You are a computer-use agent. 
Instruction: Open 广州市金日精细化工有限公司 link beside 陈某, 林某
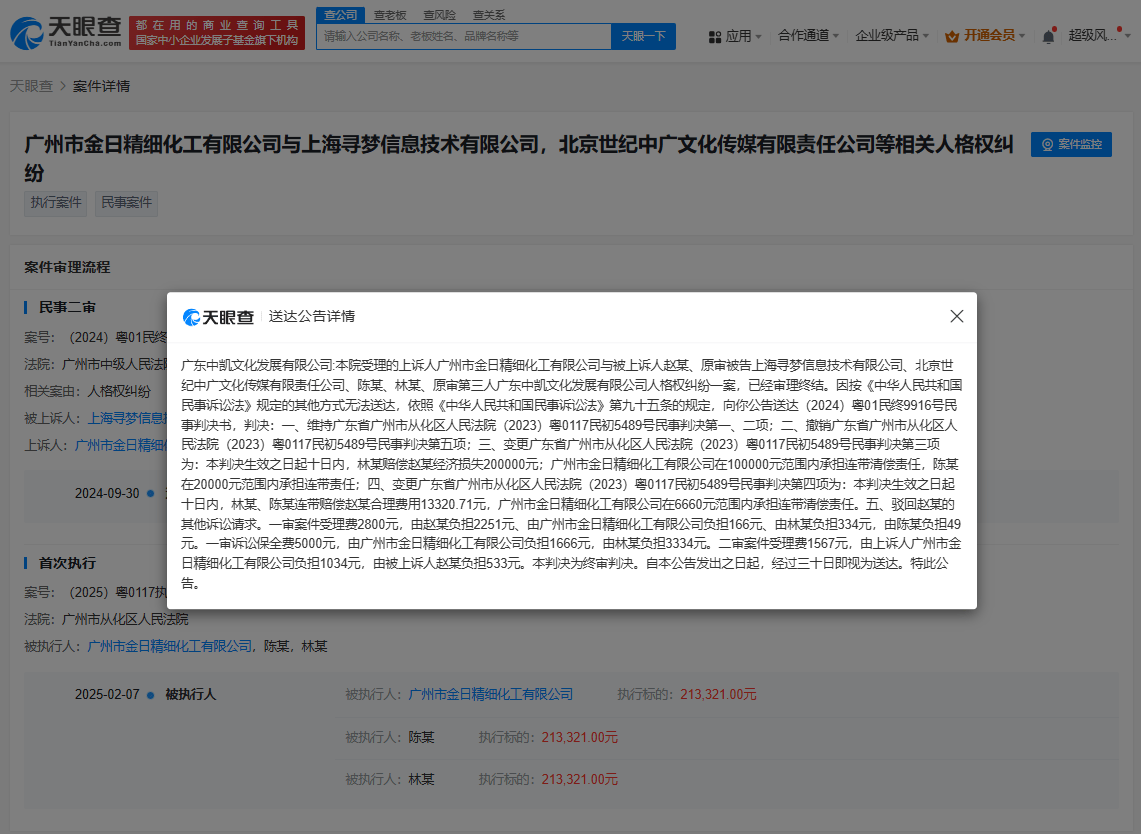coord(170,646)
